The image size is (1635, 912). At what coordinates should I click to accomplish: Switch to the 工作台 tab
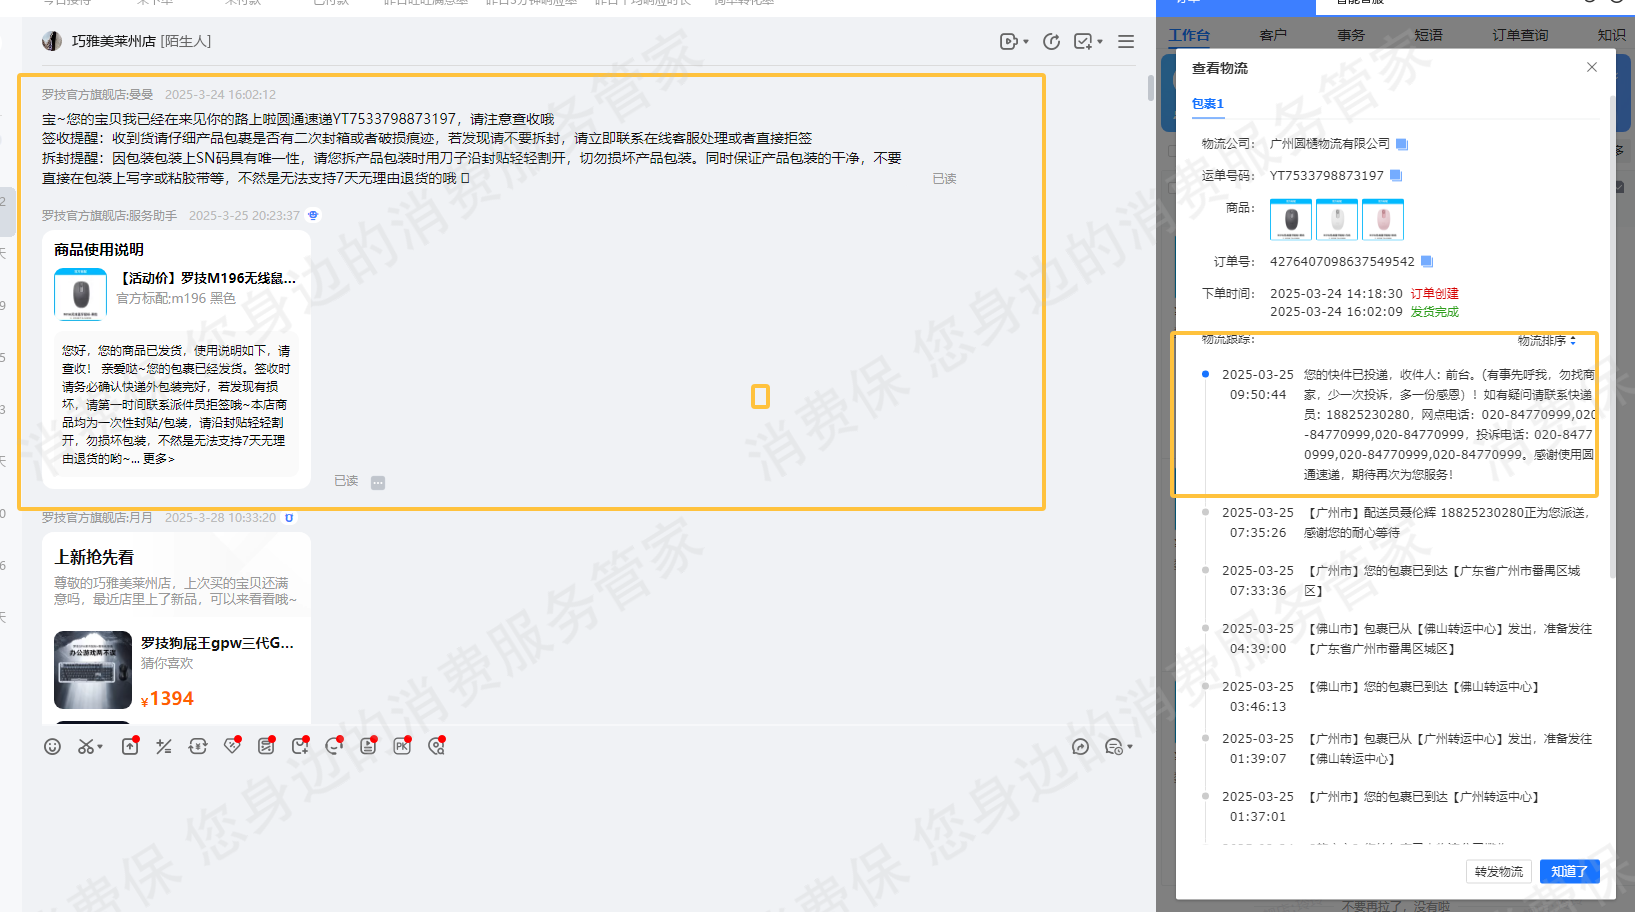[x=1189, y=35]
